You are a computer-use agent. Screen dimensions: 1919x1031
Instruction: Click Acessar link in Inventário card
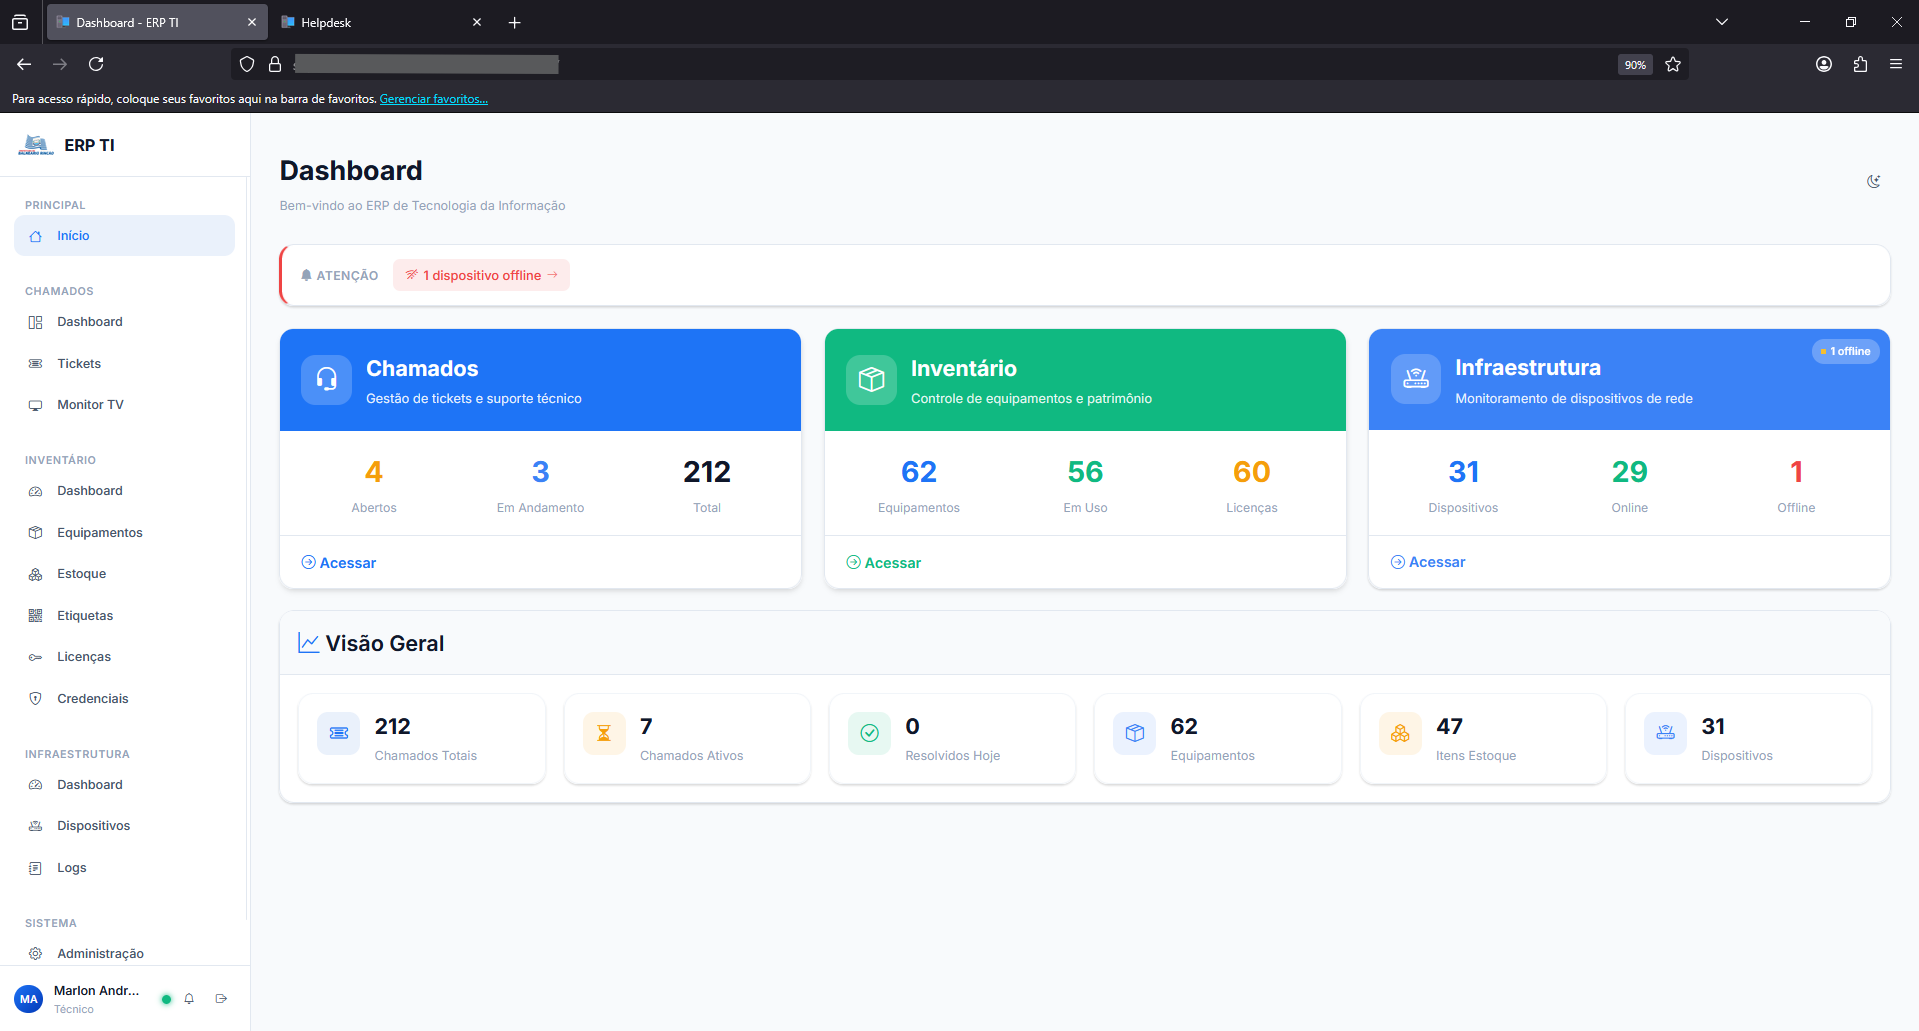point(884,563)
